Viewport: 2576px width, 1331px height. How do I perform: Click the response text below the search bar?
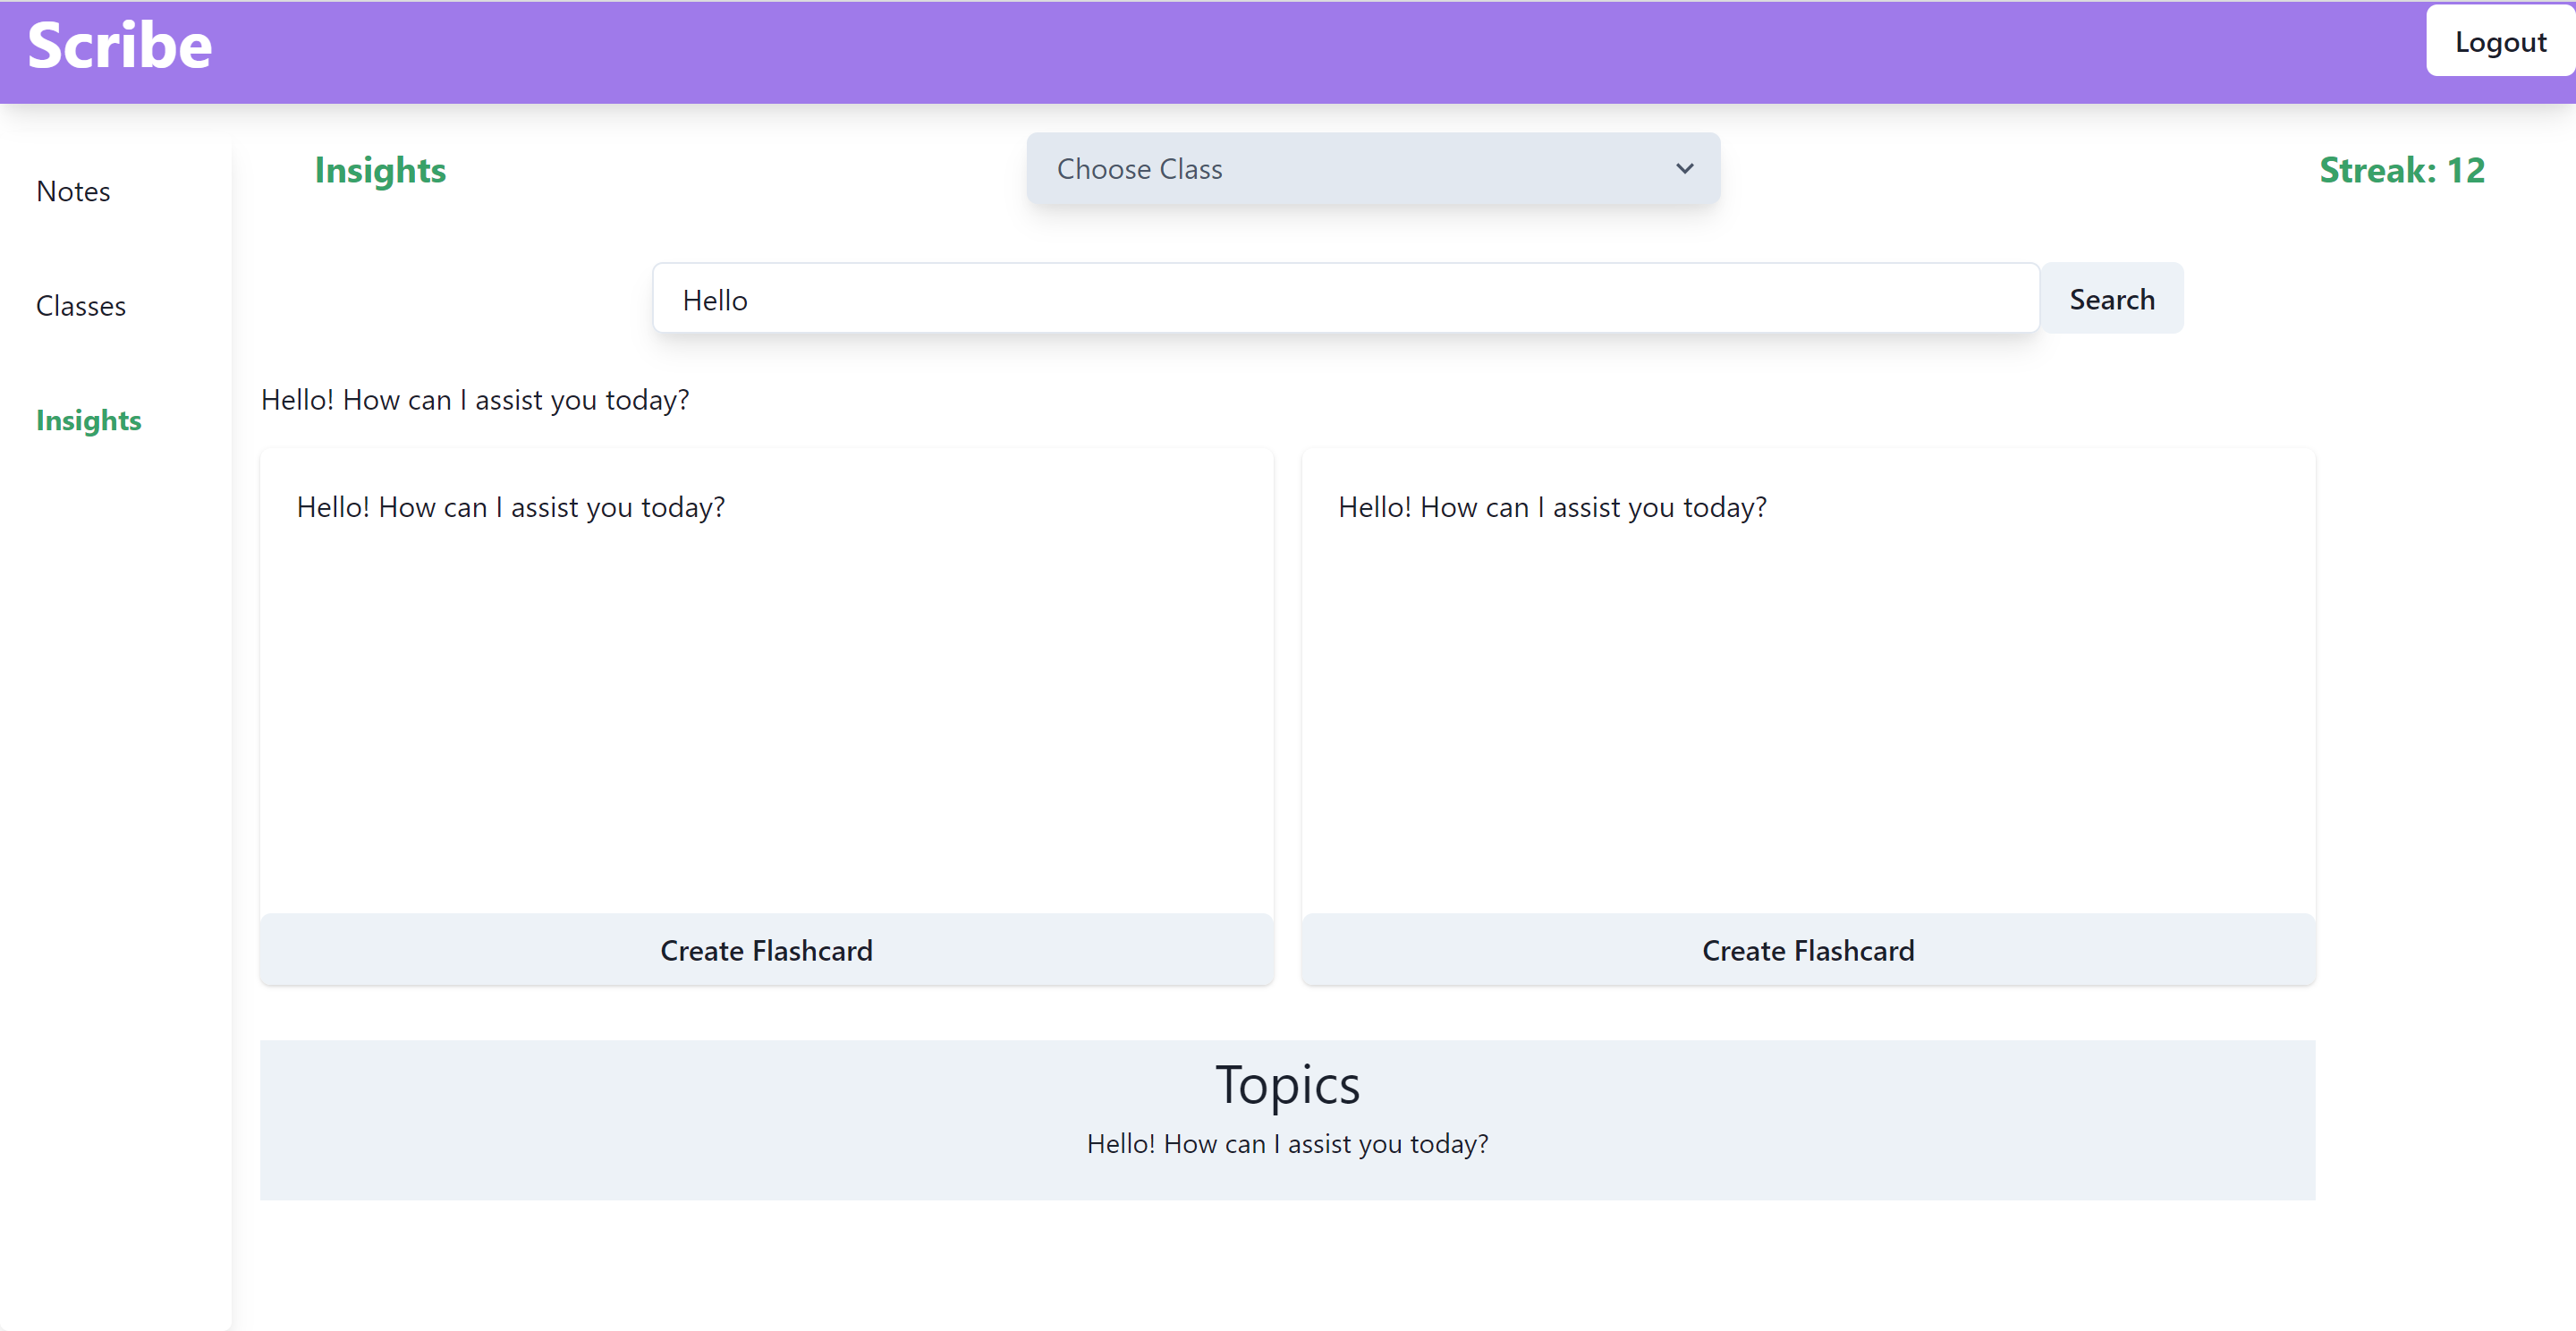tap(475, 400)
